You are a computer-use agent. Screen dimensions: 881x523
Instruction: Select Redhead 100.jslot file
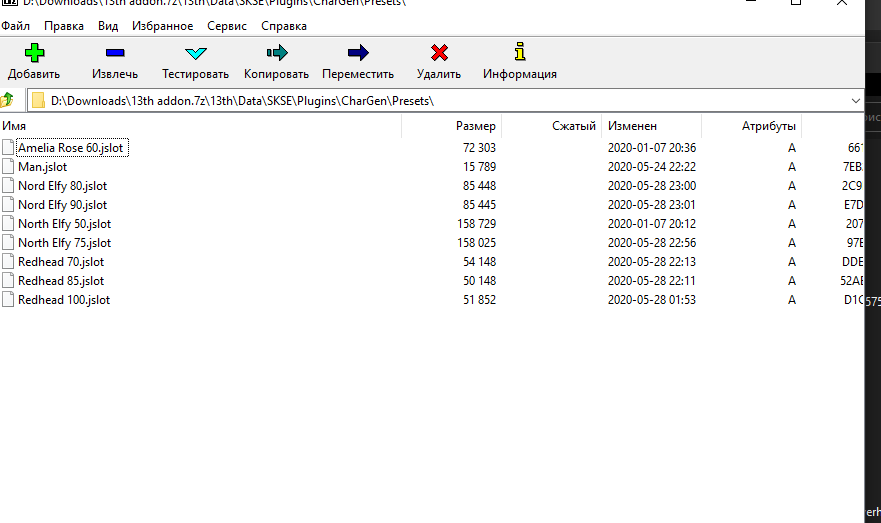click(x=64, y=300)
